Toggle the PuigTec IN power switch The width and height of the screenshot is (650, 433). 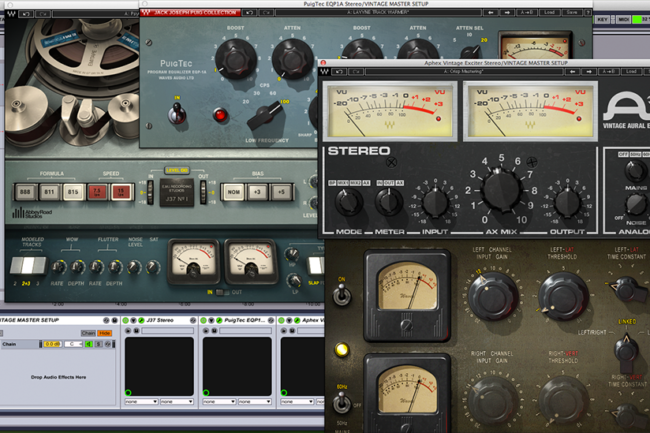coord(180,114)
